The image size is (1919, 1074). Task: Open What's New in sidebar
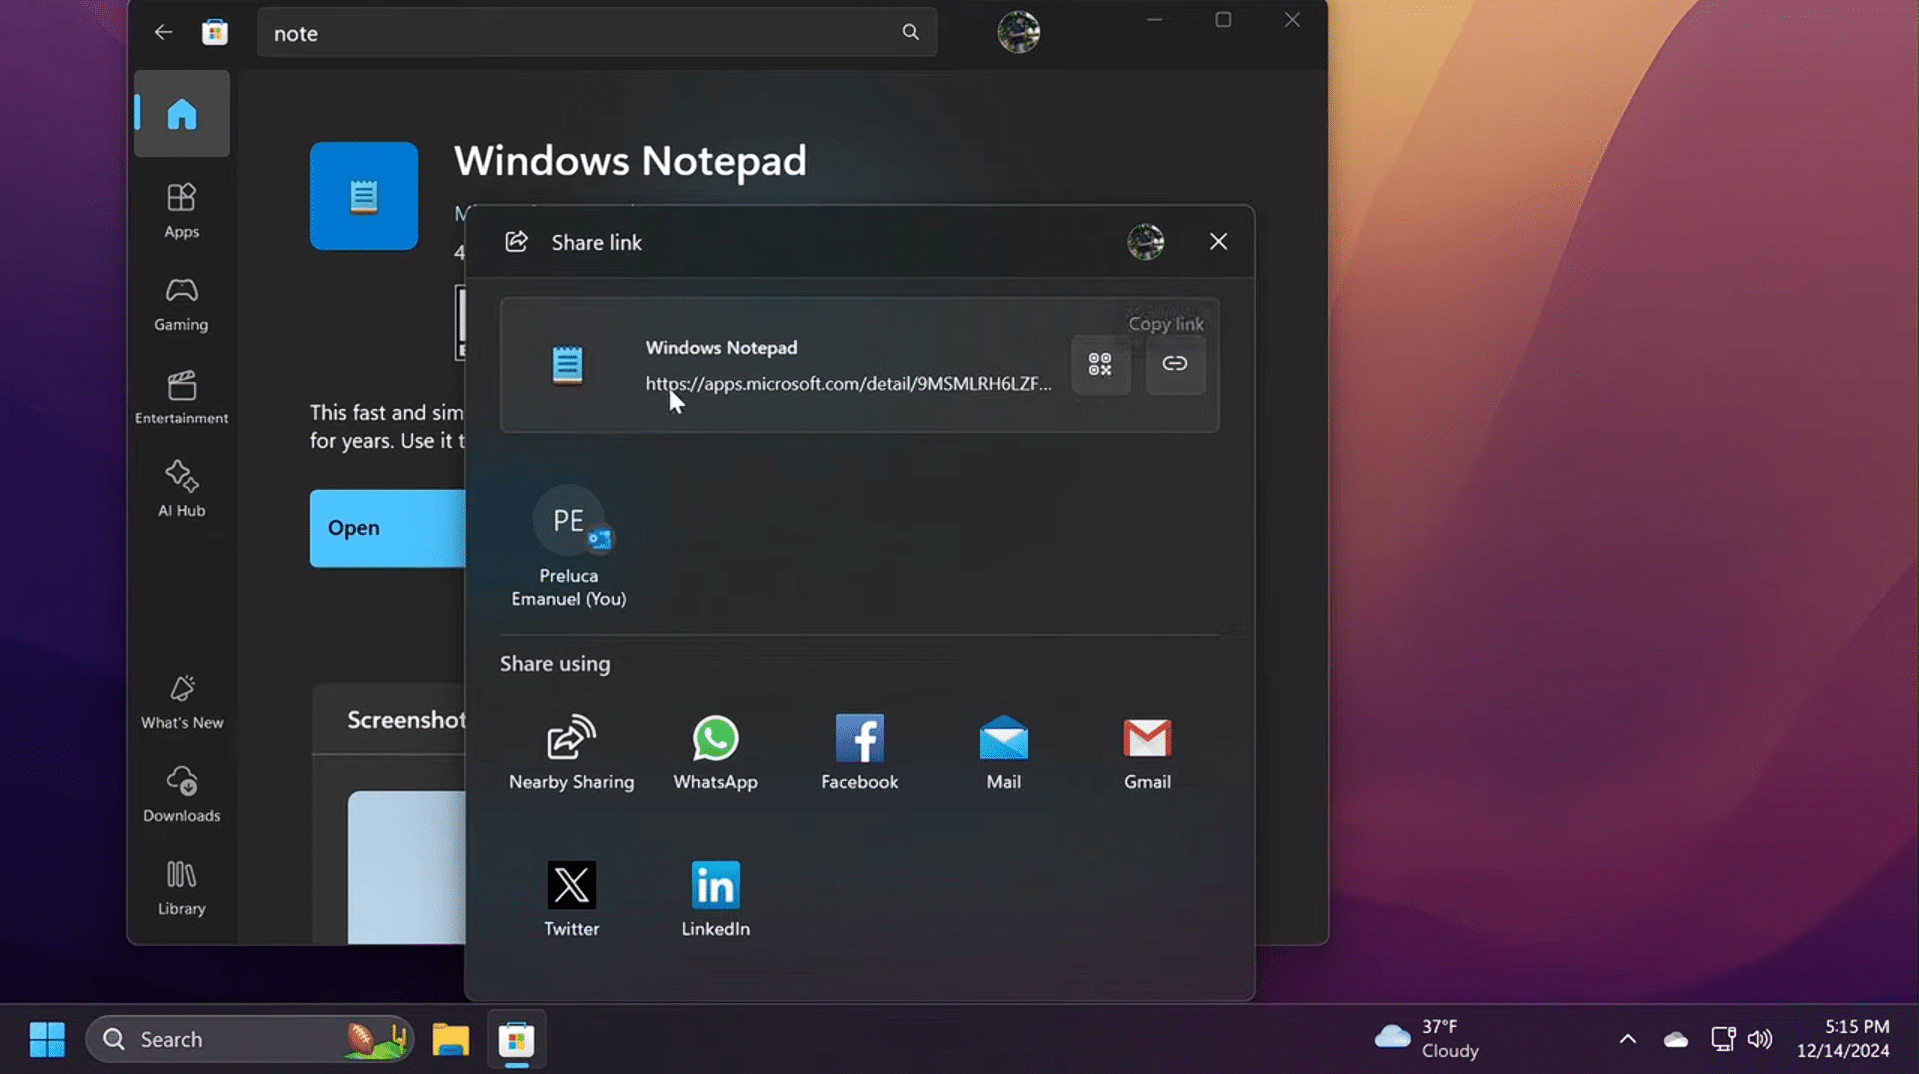pos(181,702)
